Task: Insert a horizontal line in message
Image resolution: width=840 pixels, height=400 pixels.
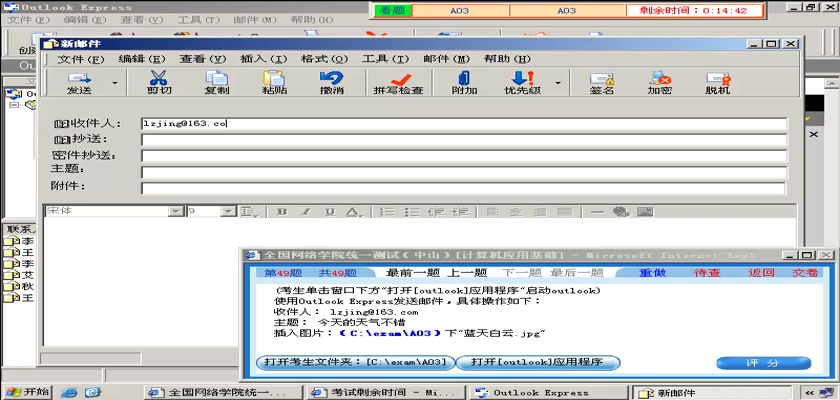Action: 597,212
